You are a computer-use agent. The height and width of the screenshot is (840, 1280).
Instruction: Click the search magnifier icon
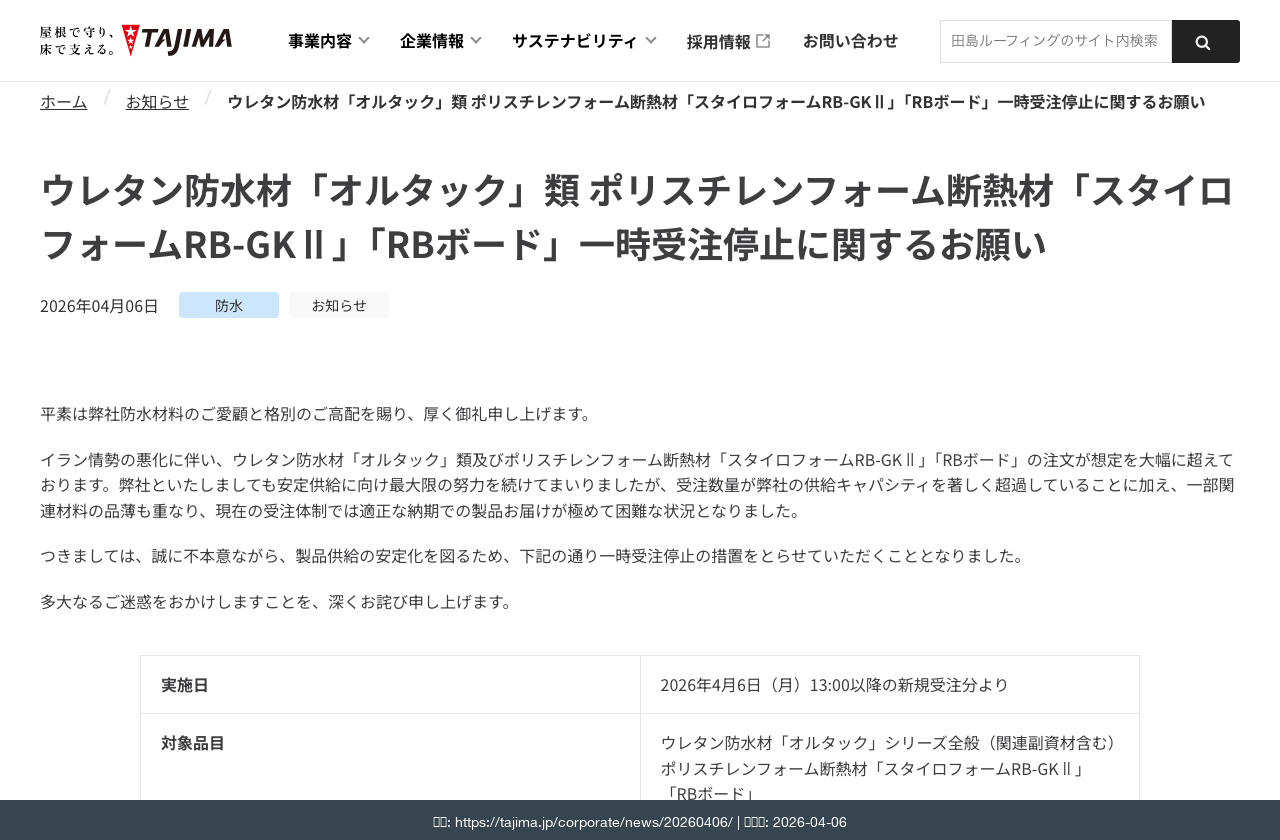pyautogui.click(x=1205, y=40)
